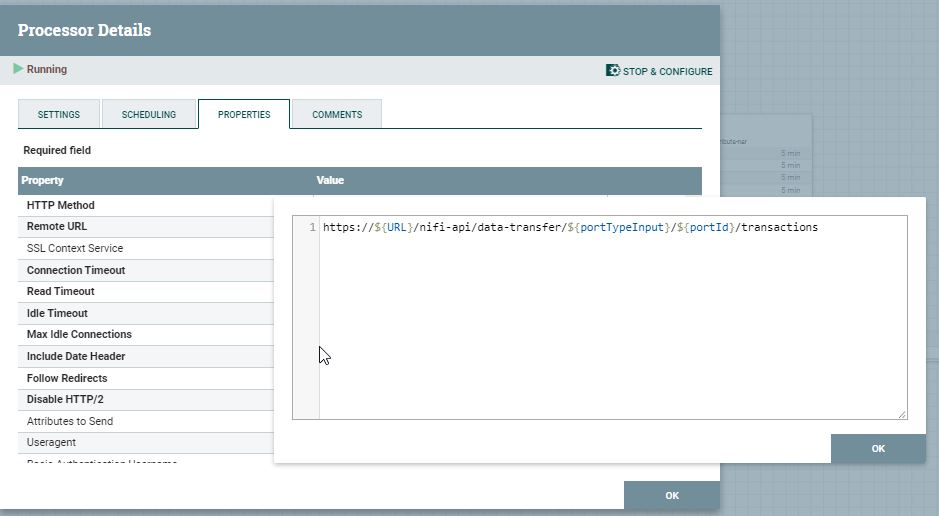
Task: Click line number 1 in the editor gutter
Action: coord(313,227)
